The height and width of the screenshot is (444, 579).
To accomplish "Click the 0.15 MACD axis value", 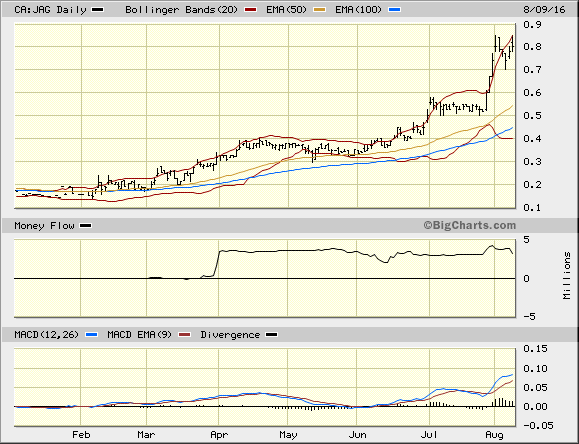I will pyautogui.click(x=535, y=349).
